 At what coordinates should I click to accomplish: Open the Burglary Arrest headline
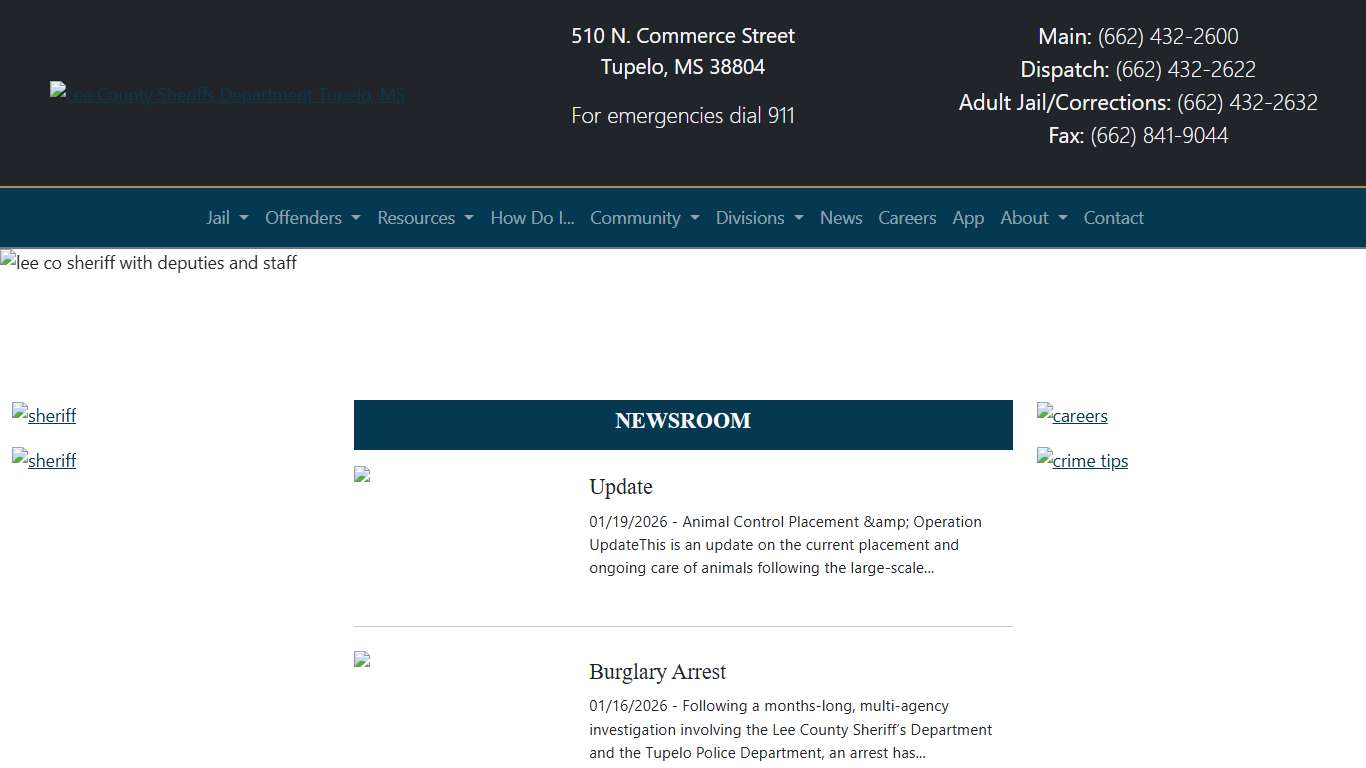point(657,672)
